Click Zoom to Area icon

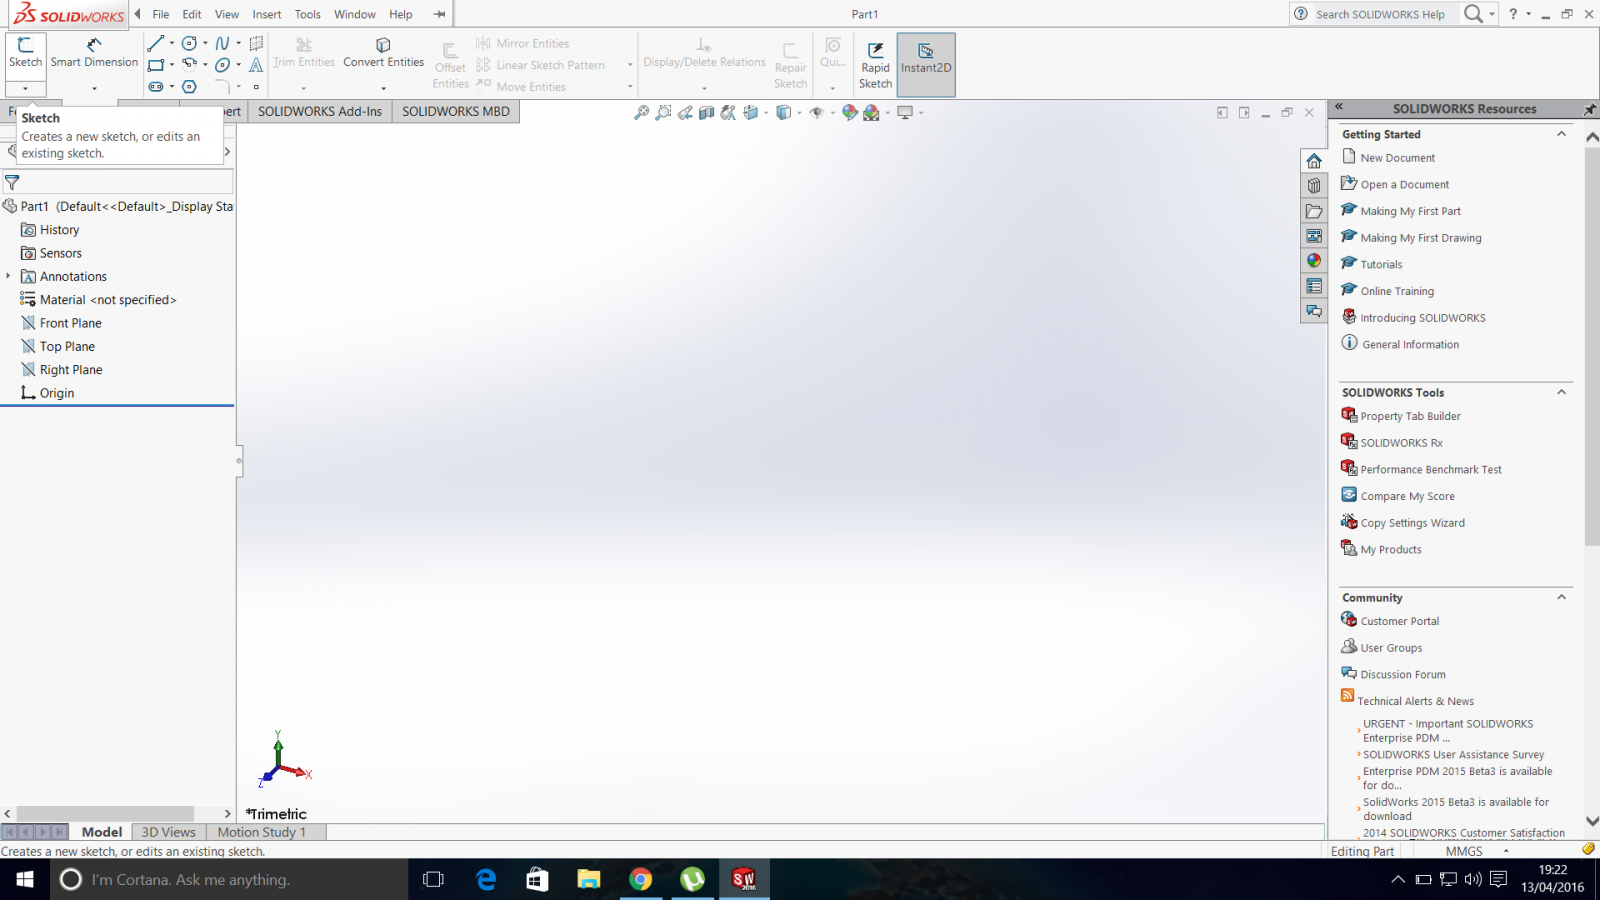coord(663,113)
